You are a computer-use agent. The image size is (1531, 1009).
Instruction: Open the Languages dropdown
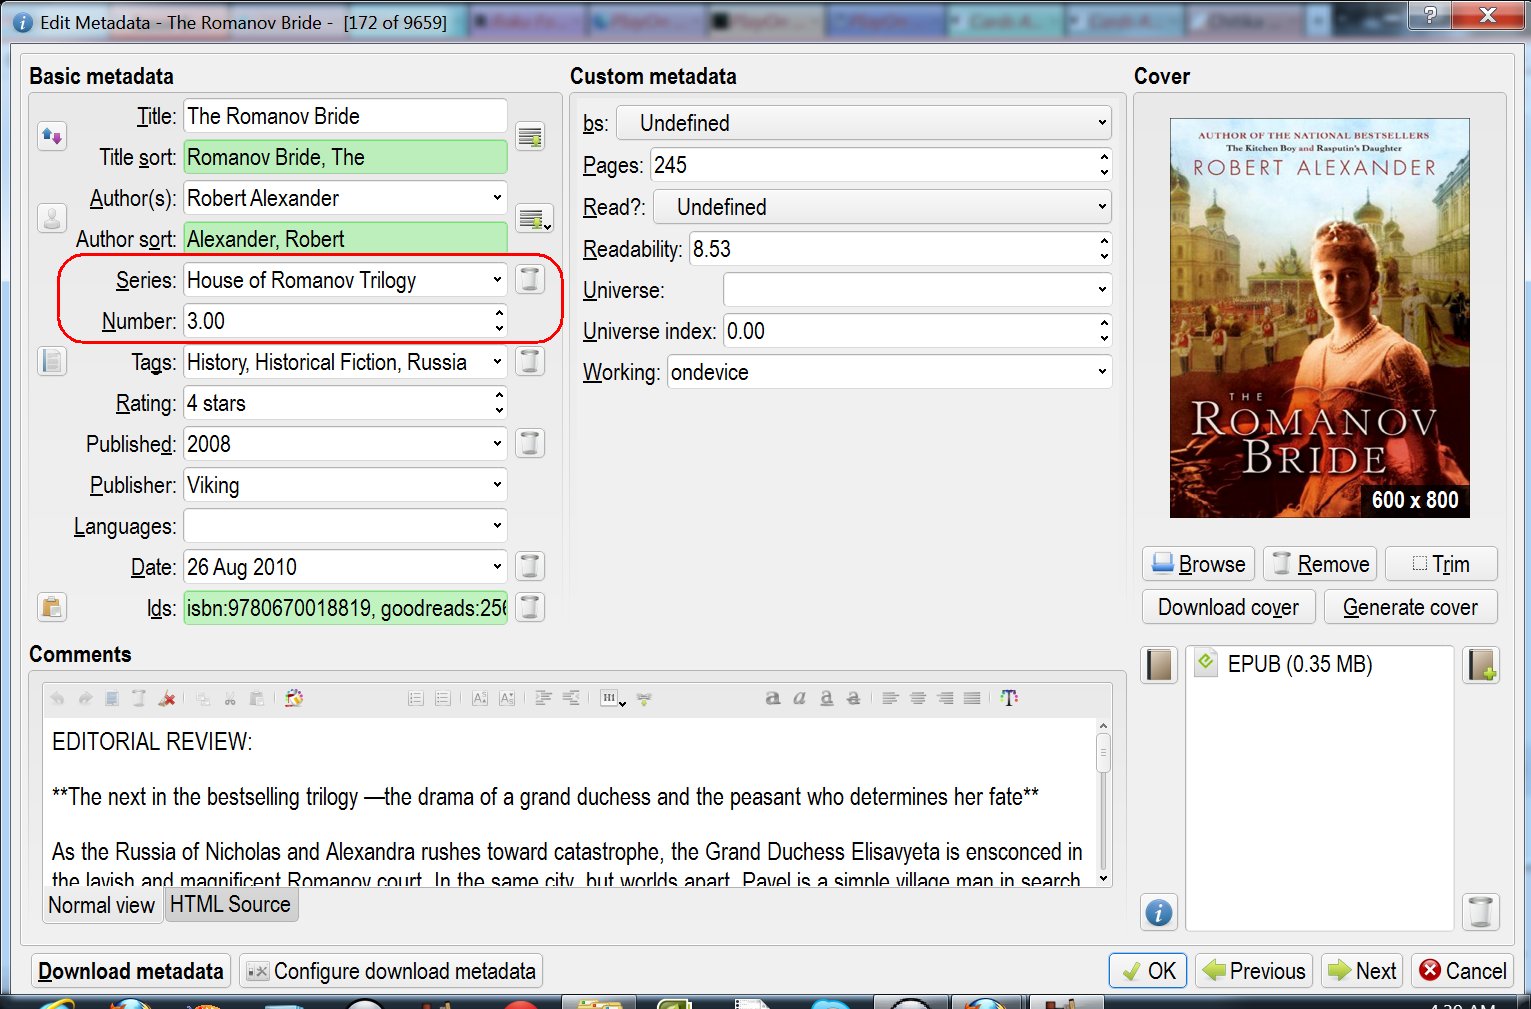(496, 525)
